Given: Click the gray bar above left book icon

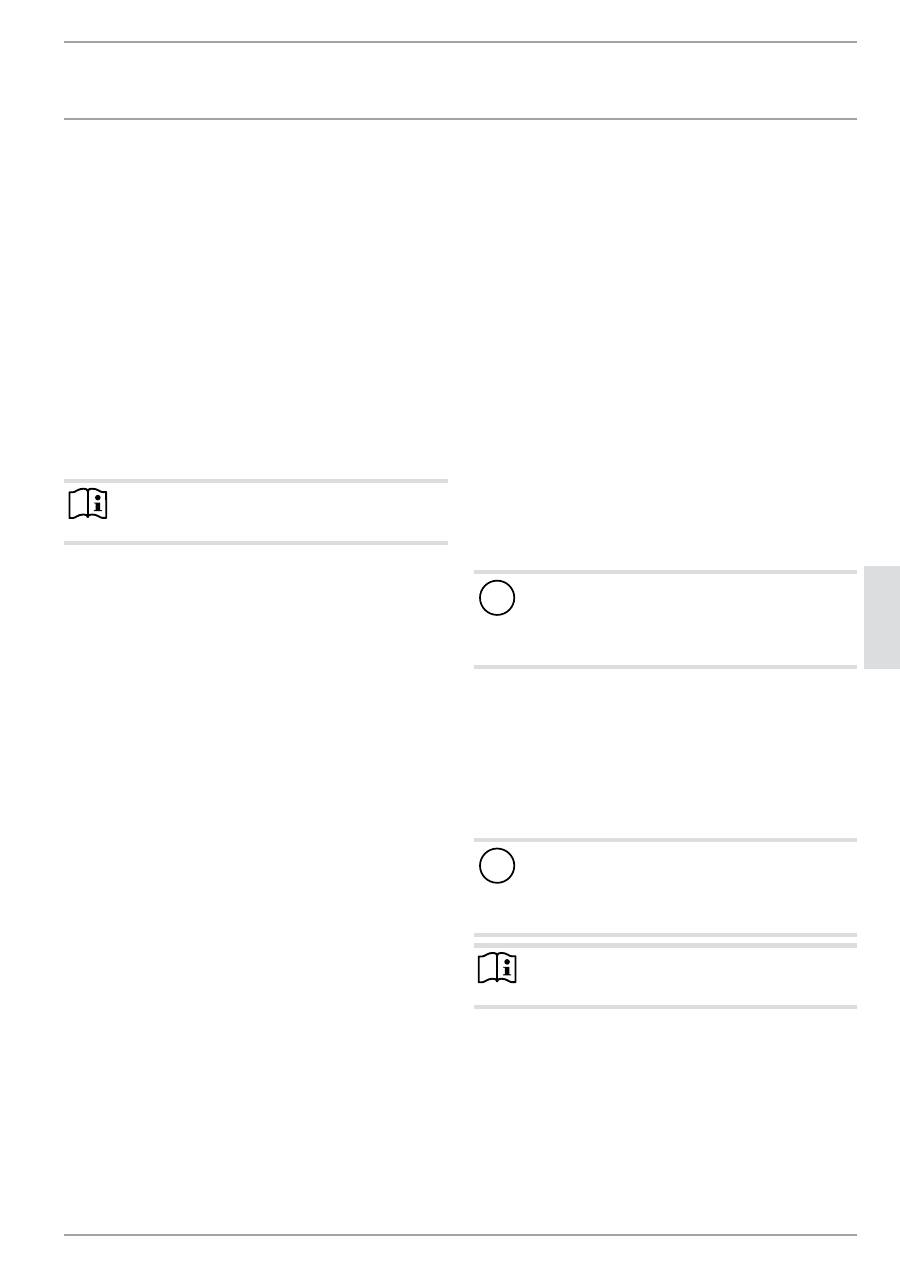Looking at the screenshot, I should pos(255,481).
